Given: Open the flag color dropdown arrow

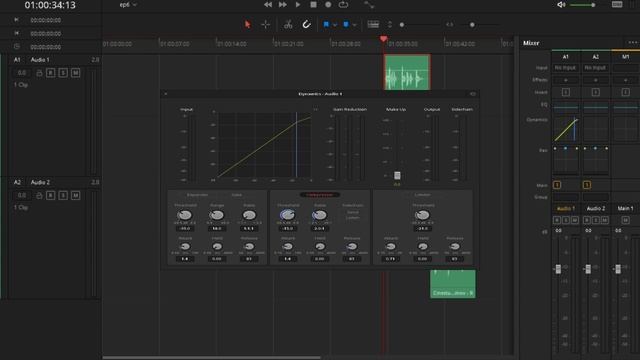Looking at the screenshot, I should (x=335, y=25).
